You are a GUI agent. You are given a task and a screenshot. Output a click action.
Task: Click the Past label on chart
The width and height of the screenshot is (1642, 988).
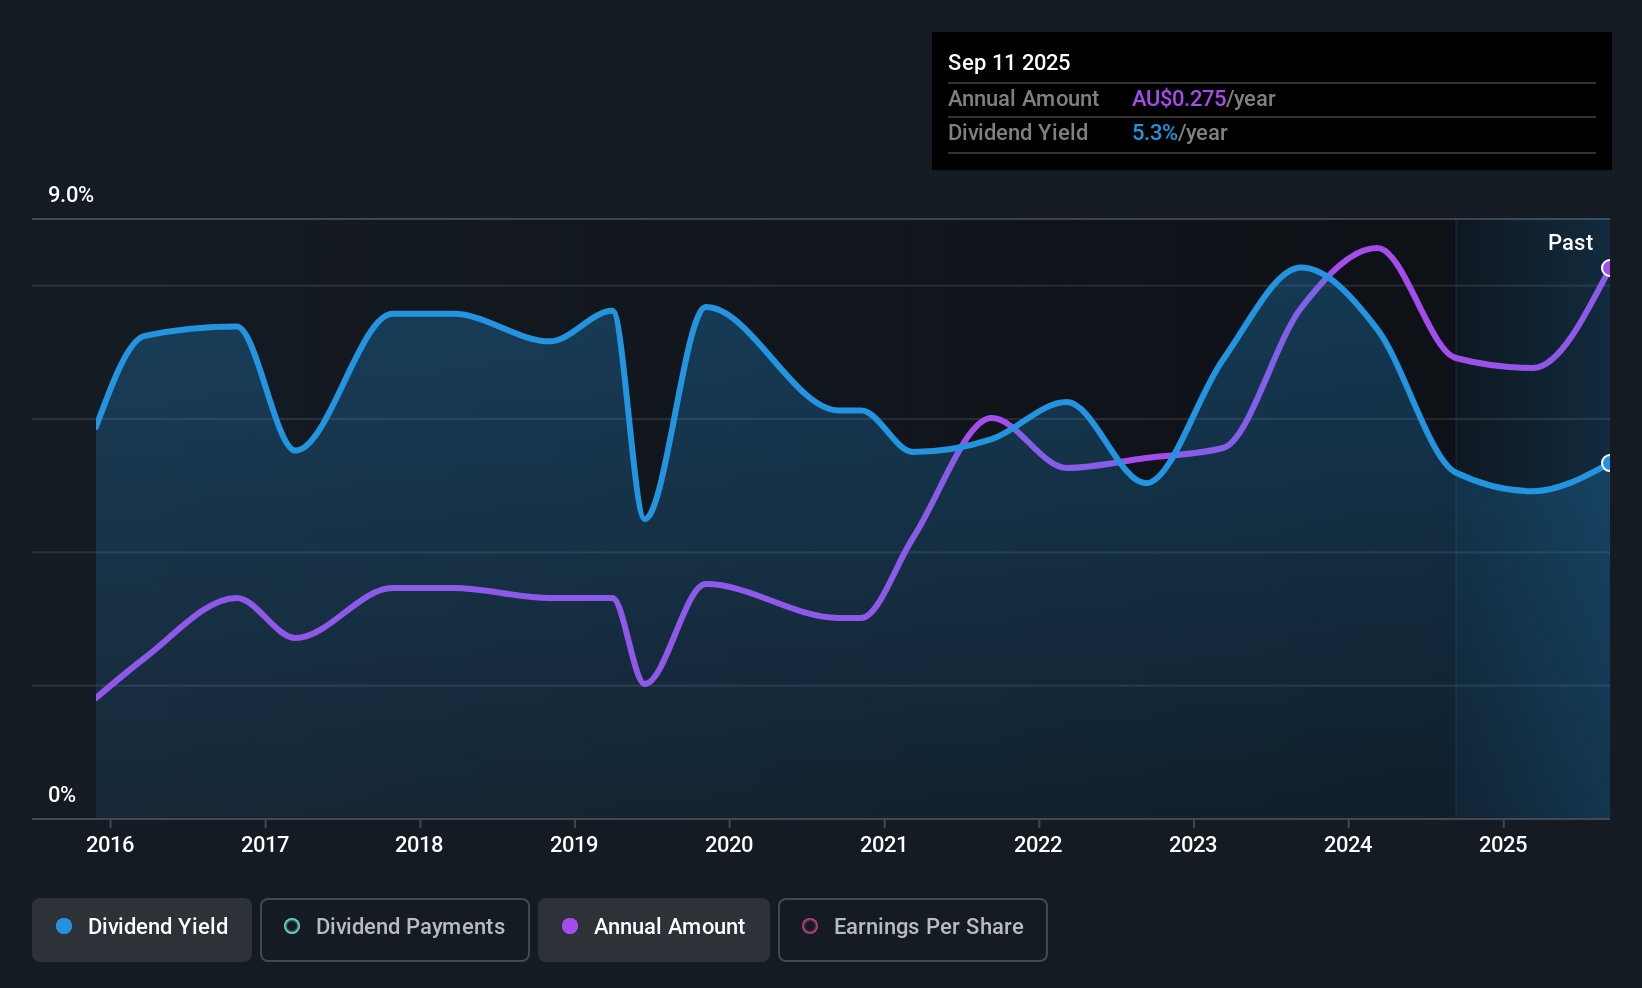click(1570, 243)
